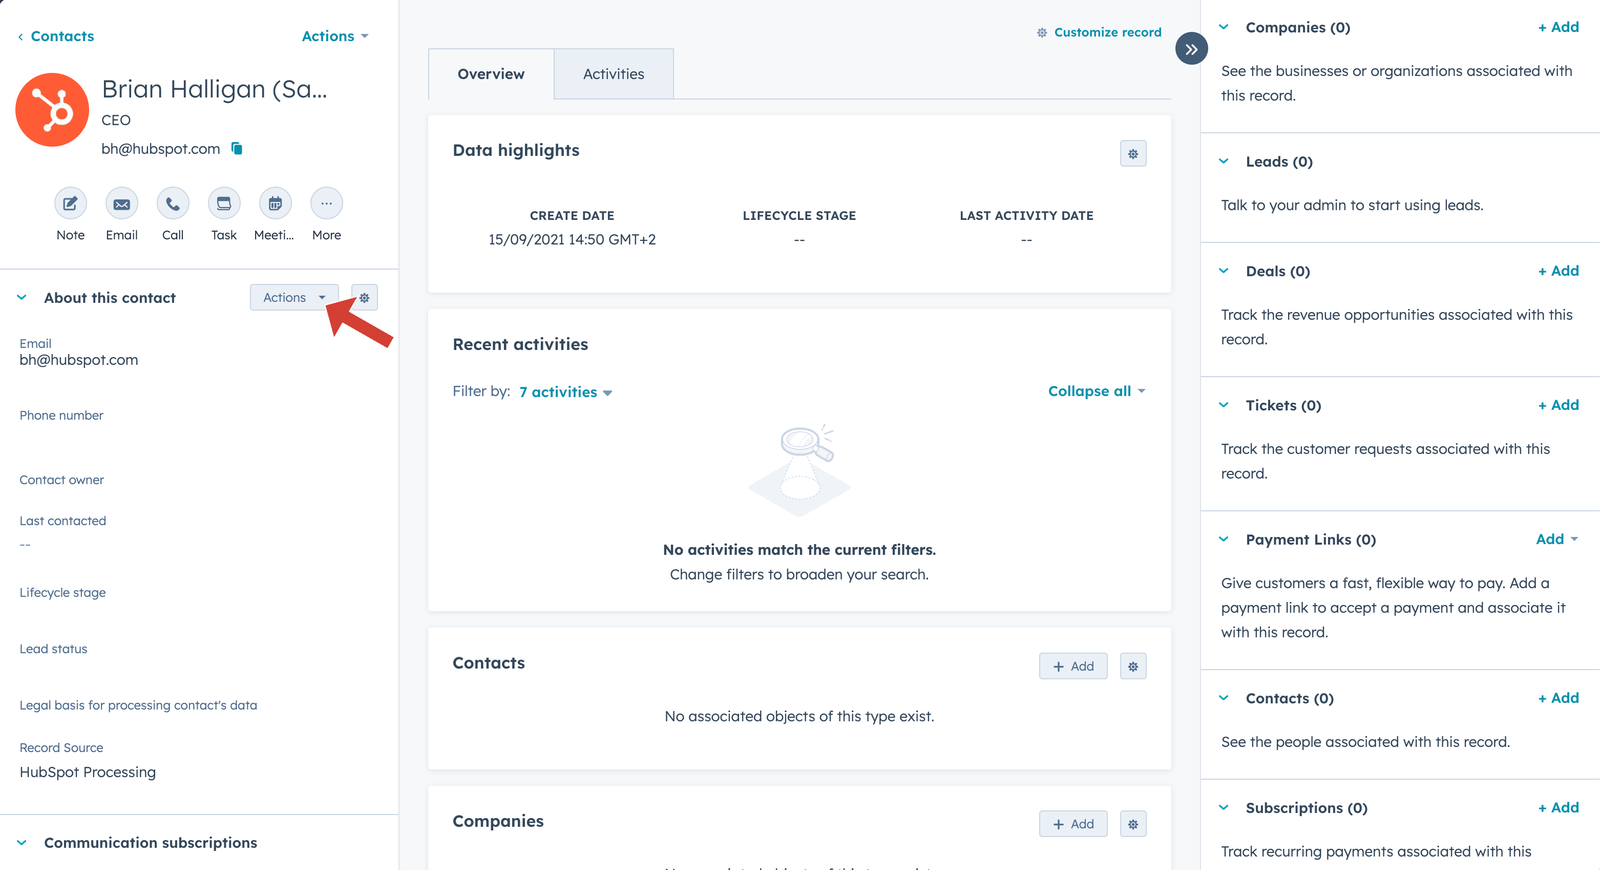Click the create date value 15/09/2021
Screen dimensions: 1600x870
[572, 240]
